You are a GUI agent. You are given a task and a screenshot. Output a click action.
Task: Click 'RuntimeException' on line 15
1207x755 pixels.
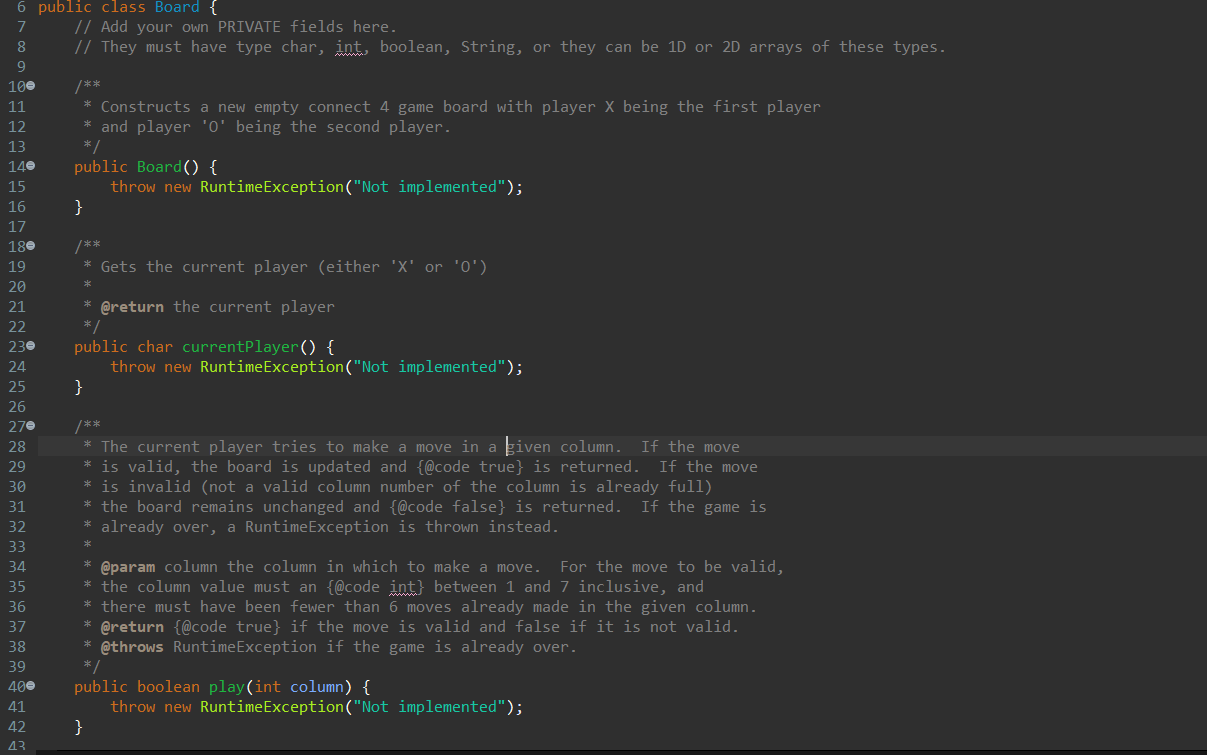[271, 187]
